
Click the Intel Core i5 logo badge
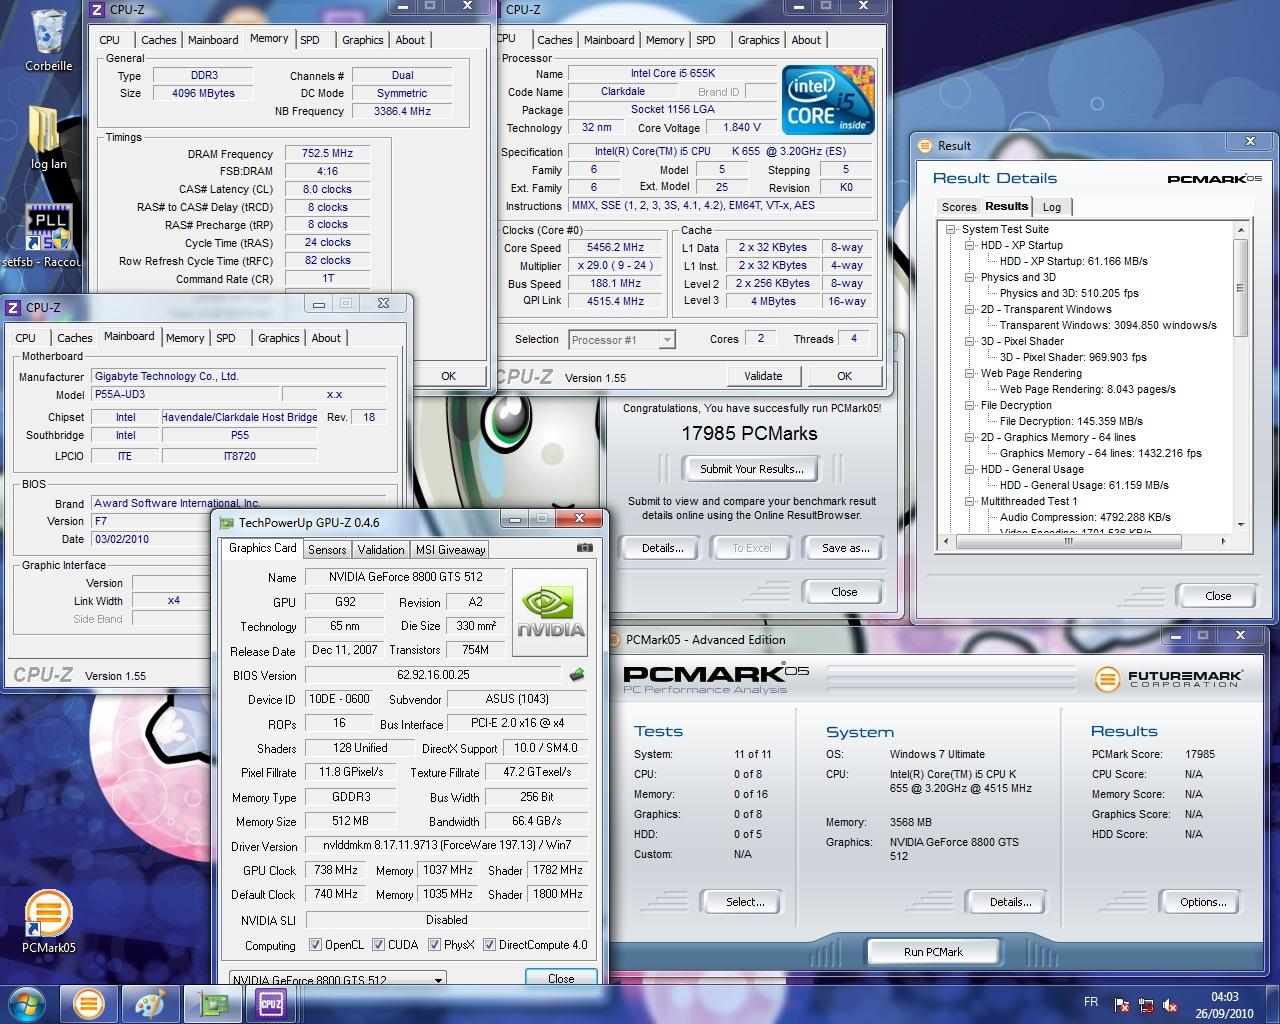pos(828,99)
